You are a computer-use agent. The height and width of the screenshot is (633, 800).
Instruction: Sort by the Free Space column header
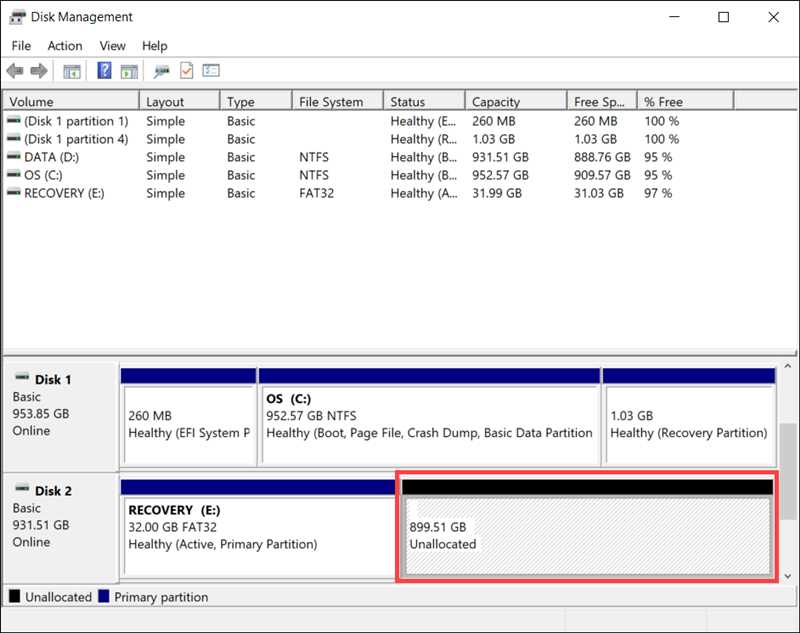[x=603, y=102]
